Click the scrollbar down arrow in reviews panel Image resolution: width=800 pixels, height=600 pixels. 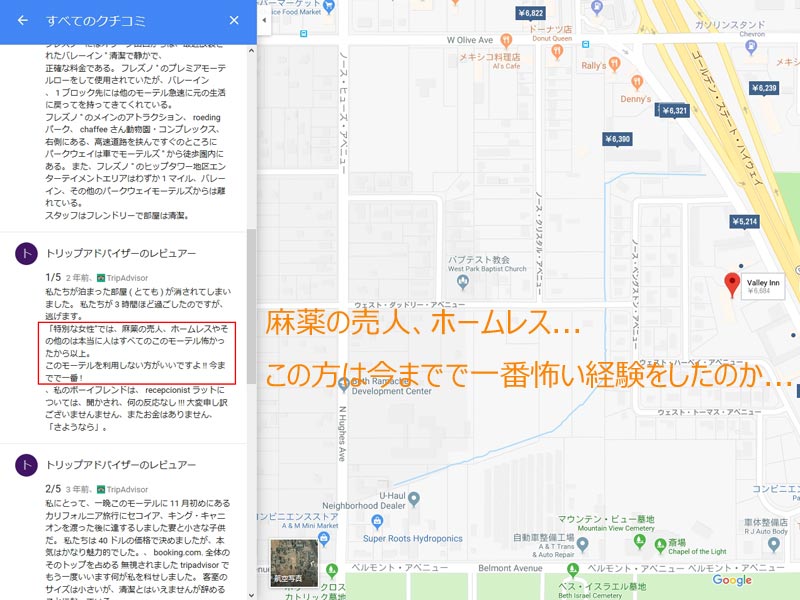pos(251,595)
